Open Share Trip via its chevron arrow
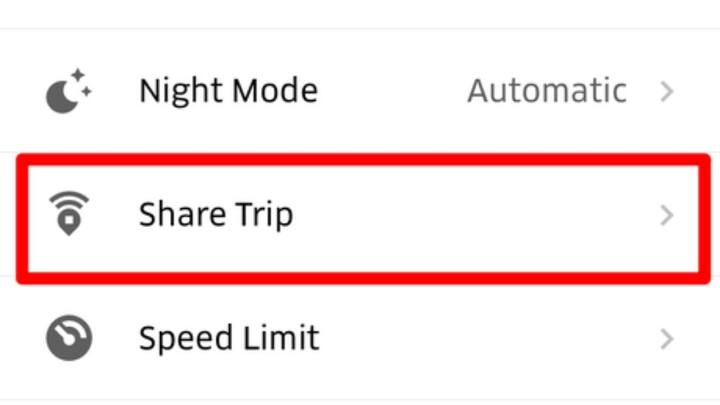720x405 pixels. tap(667, 214)
